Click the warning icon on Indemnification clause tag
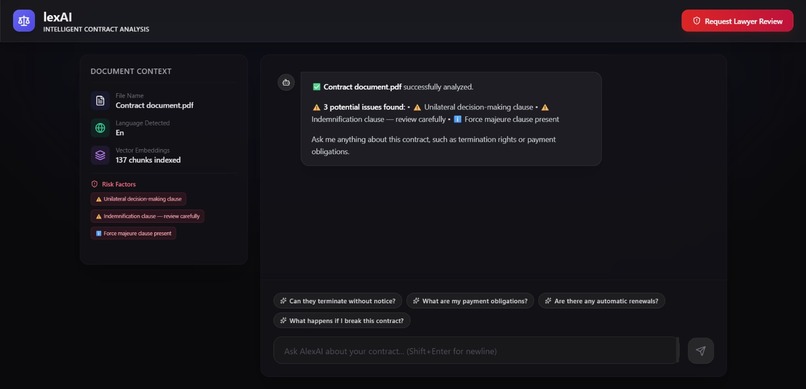The width and height of the screenshot is (806, 389). (x=99, y=217)
